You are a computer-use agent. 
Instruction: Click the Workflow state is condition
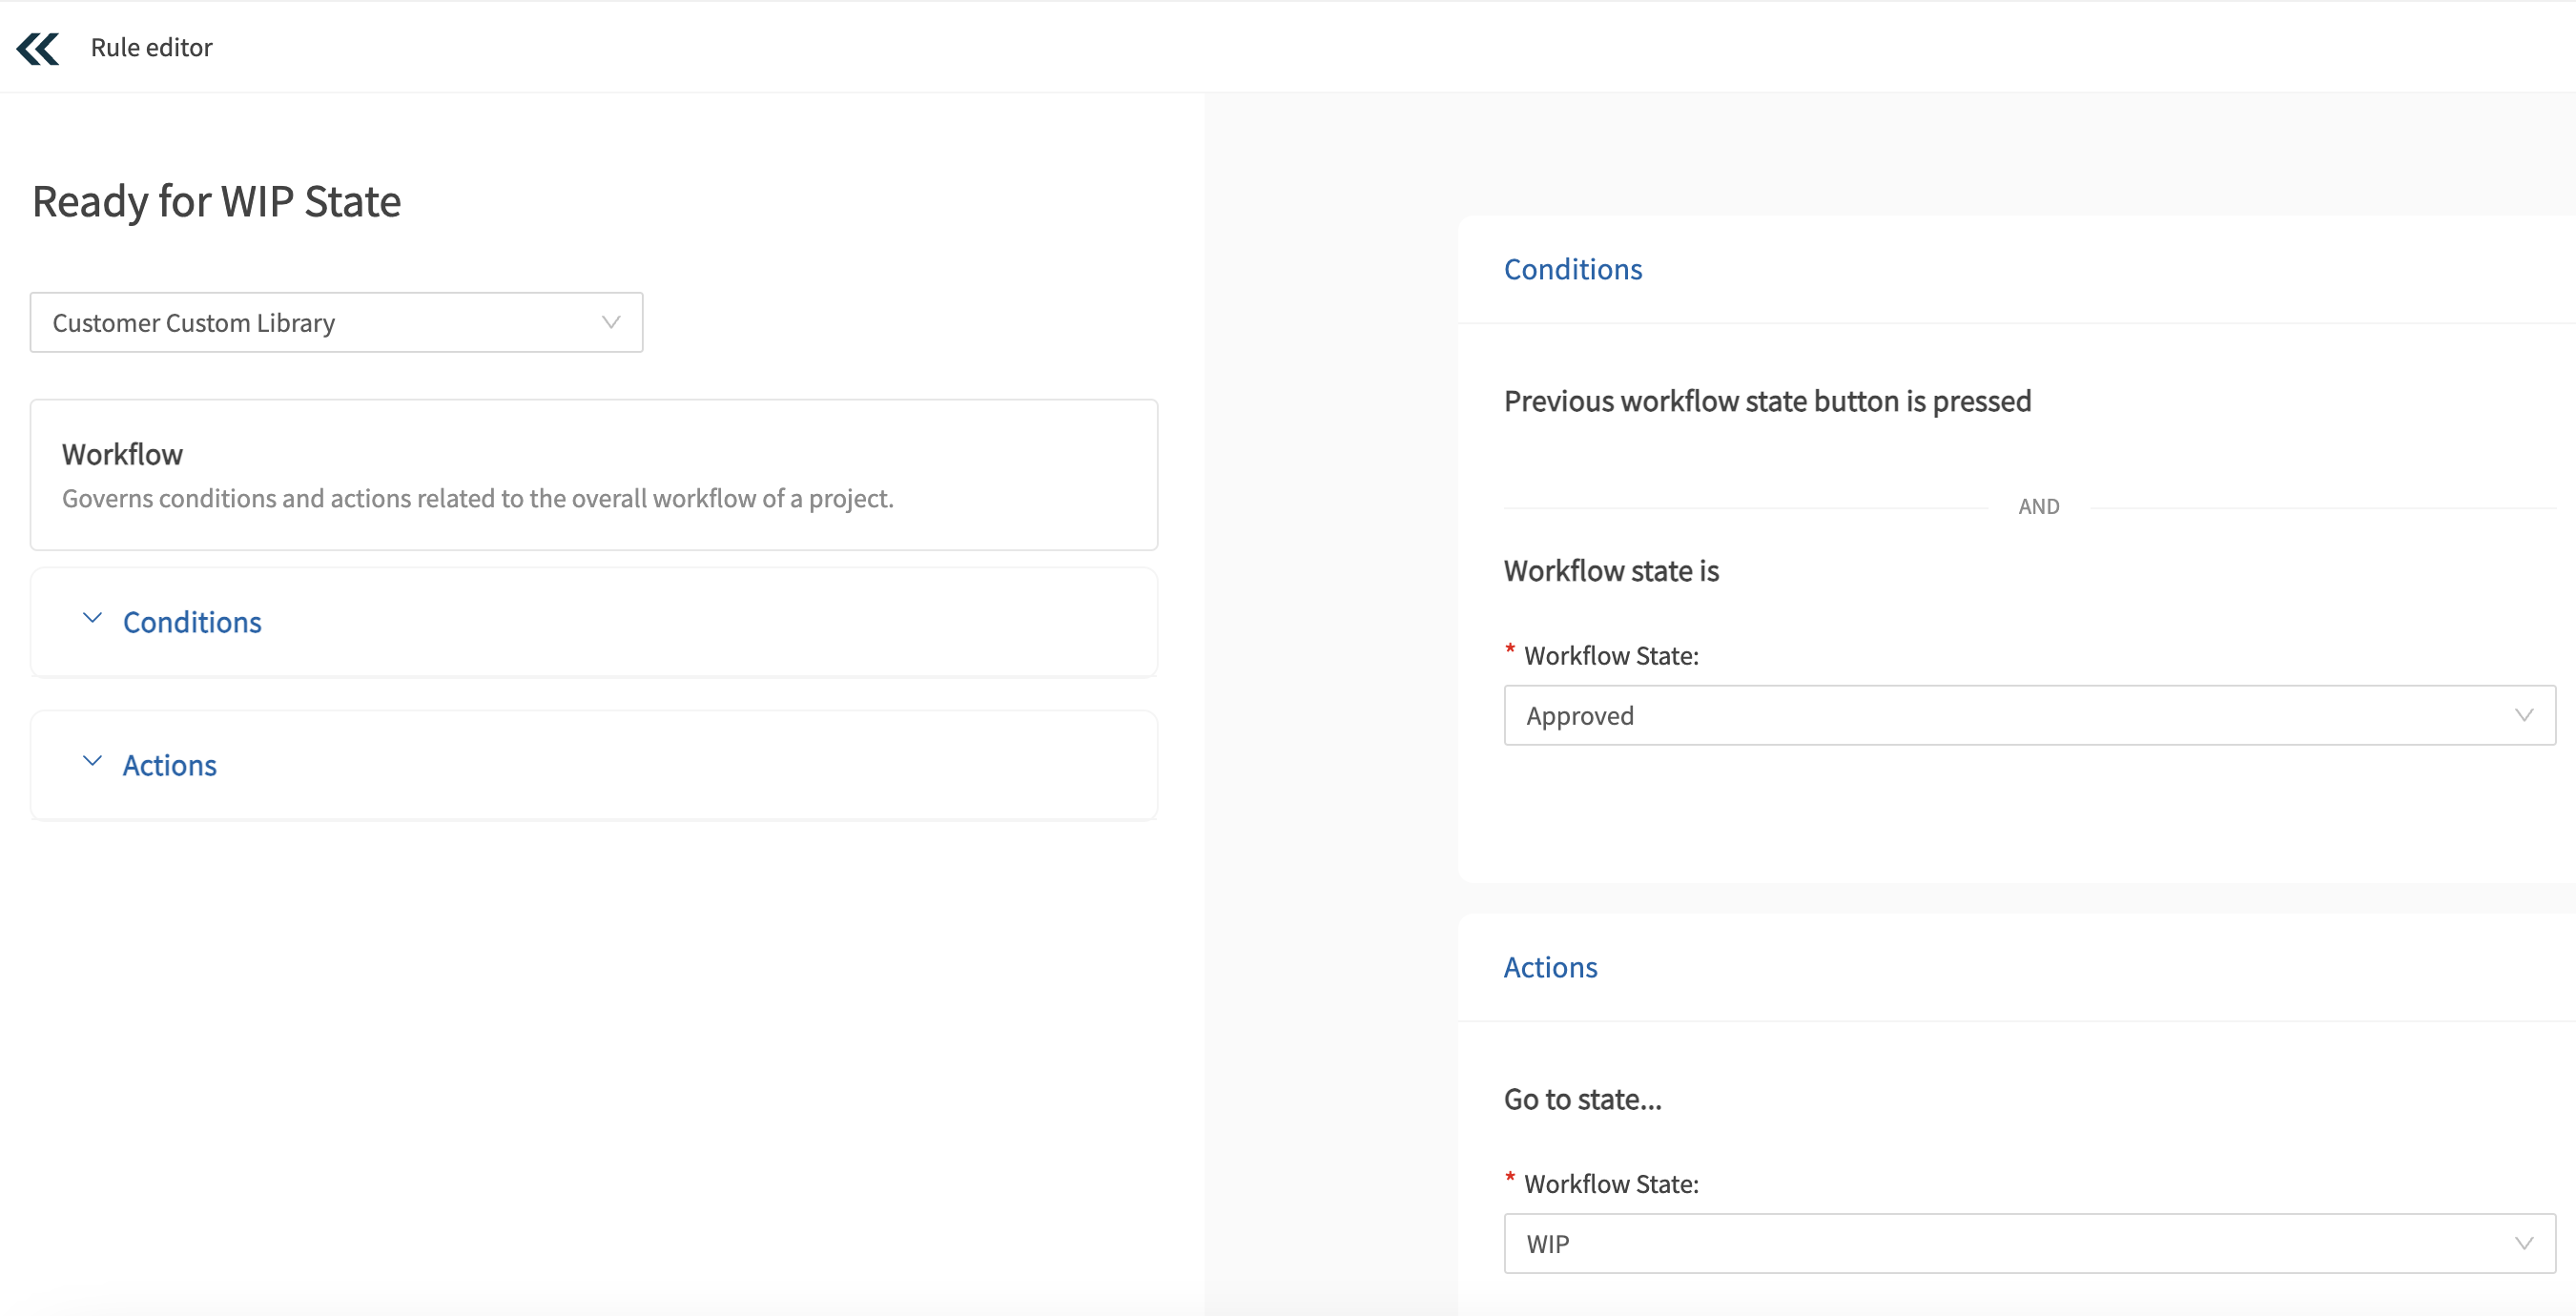[1611, 570]
